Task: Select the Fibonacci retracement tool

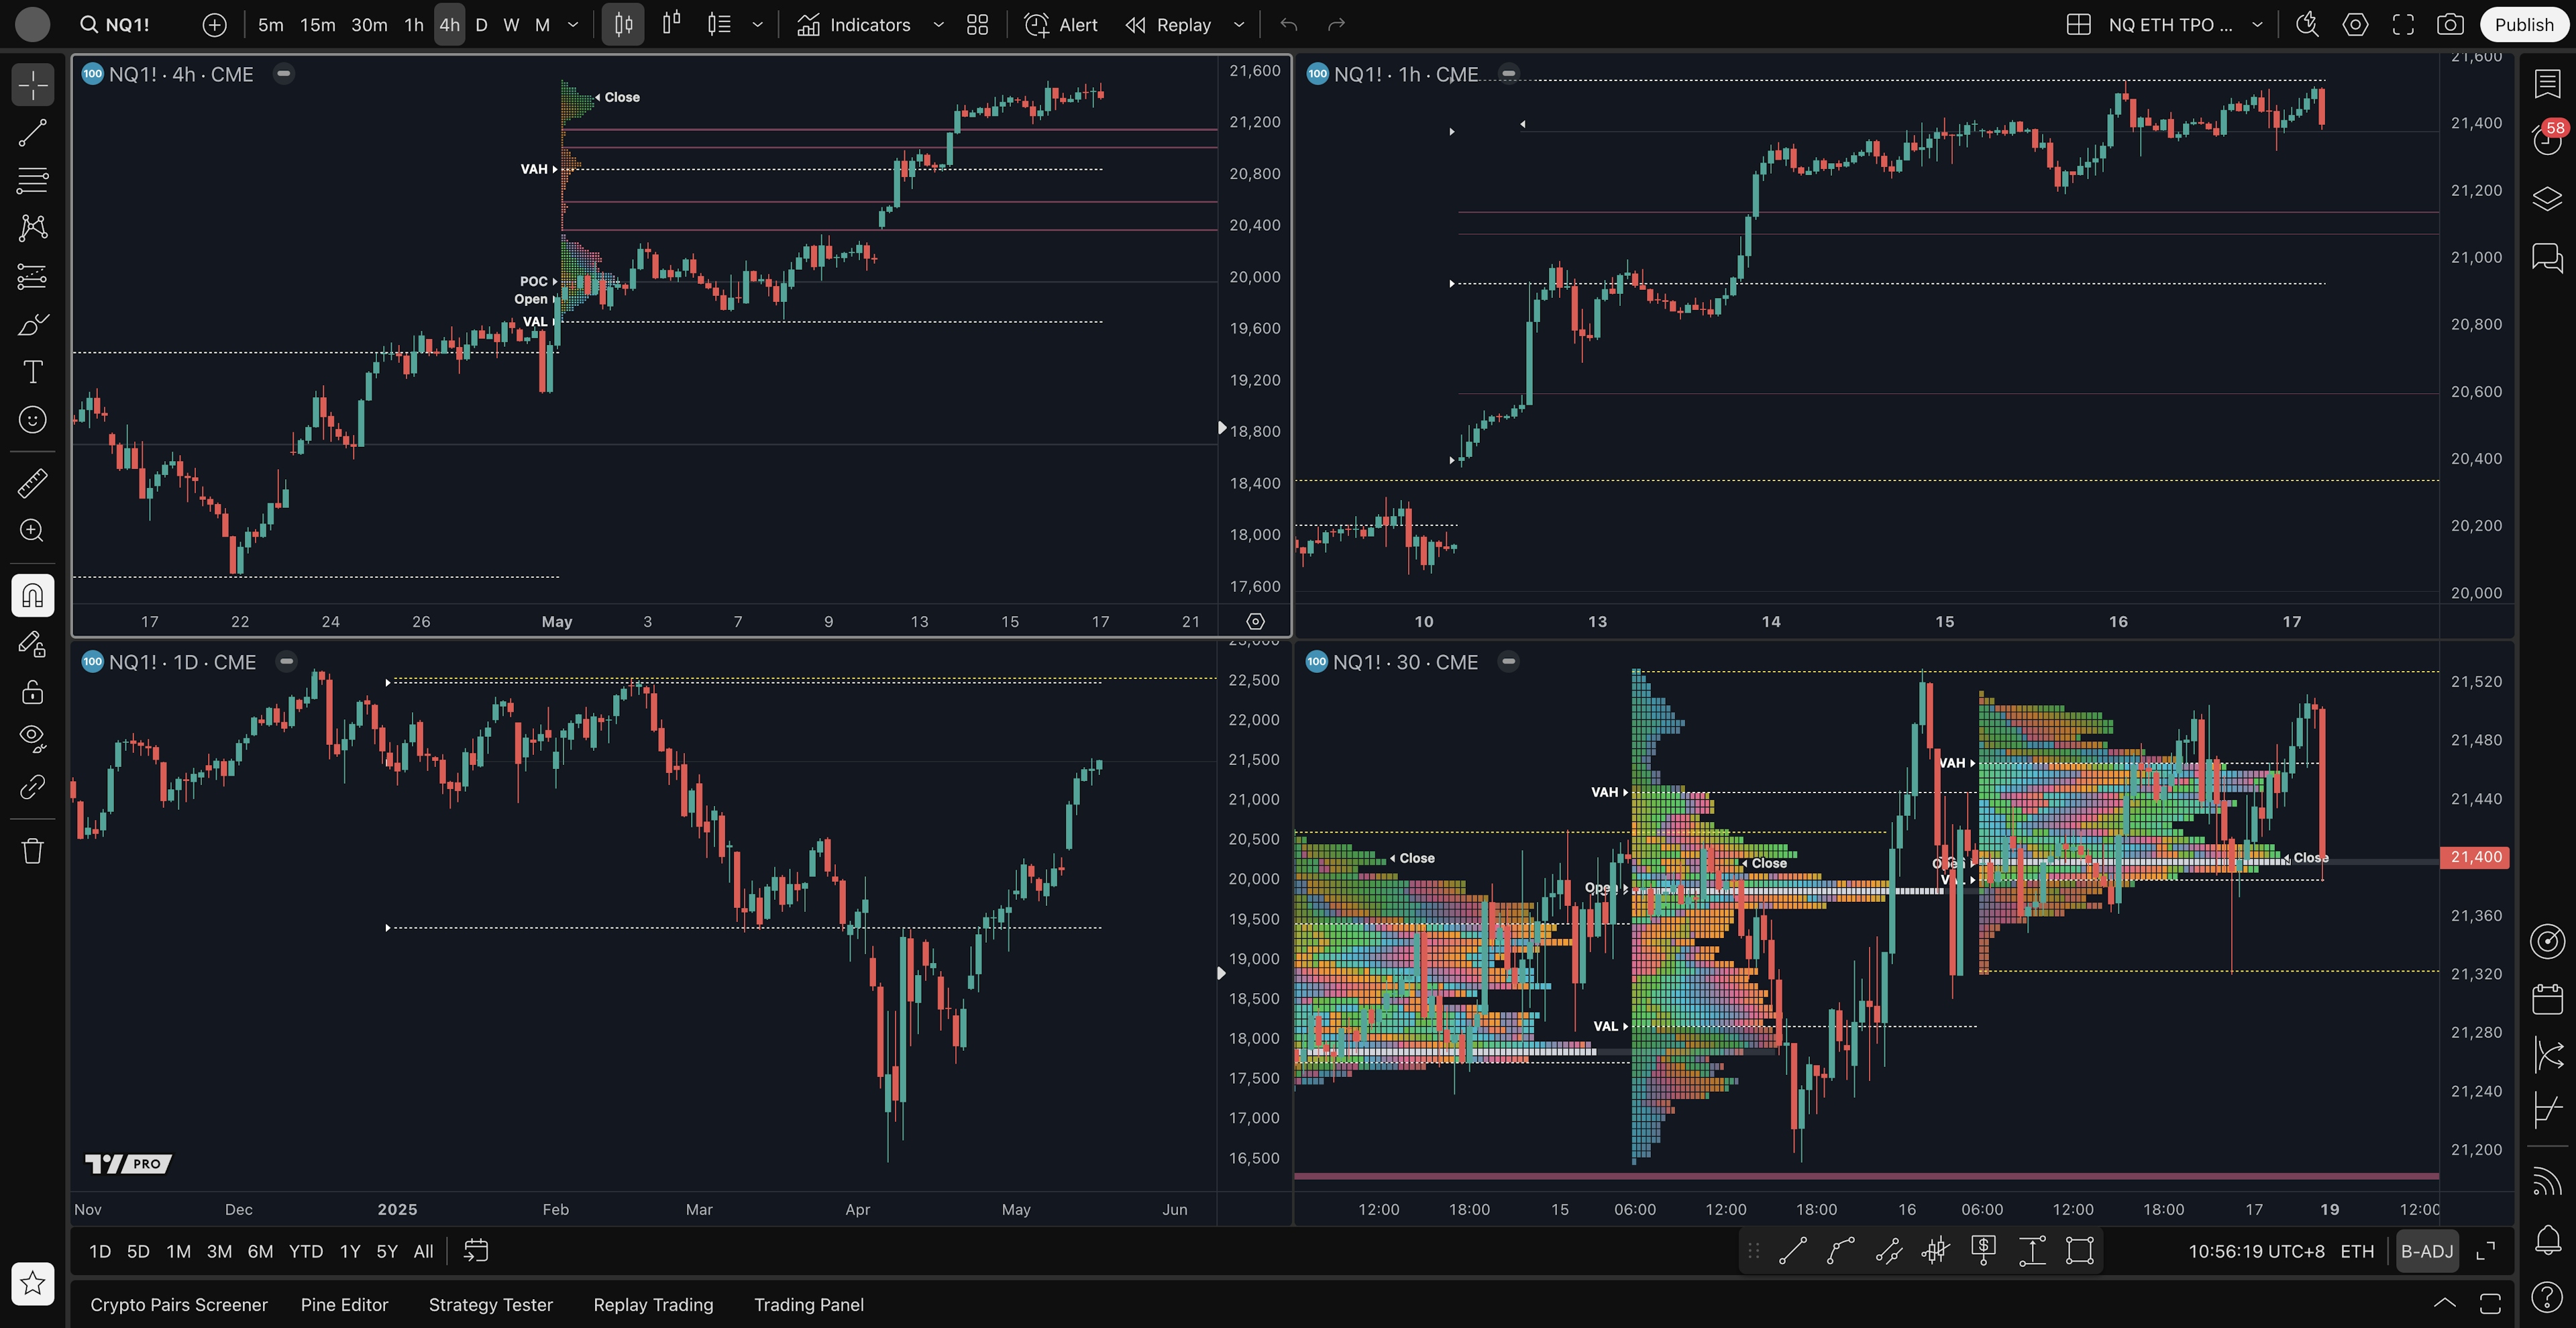Action: 32,181
